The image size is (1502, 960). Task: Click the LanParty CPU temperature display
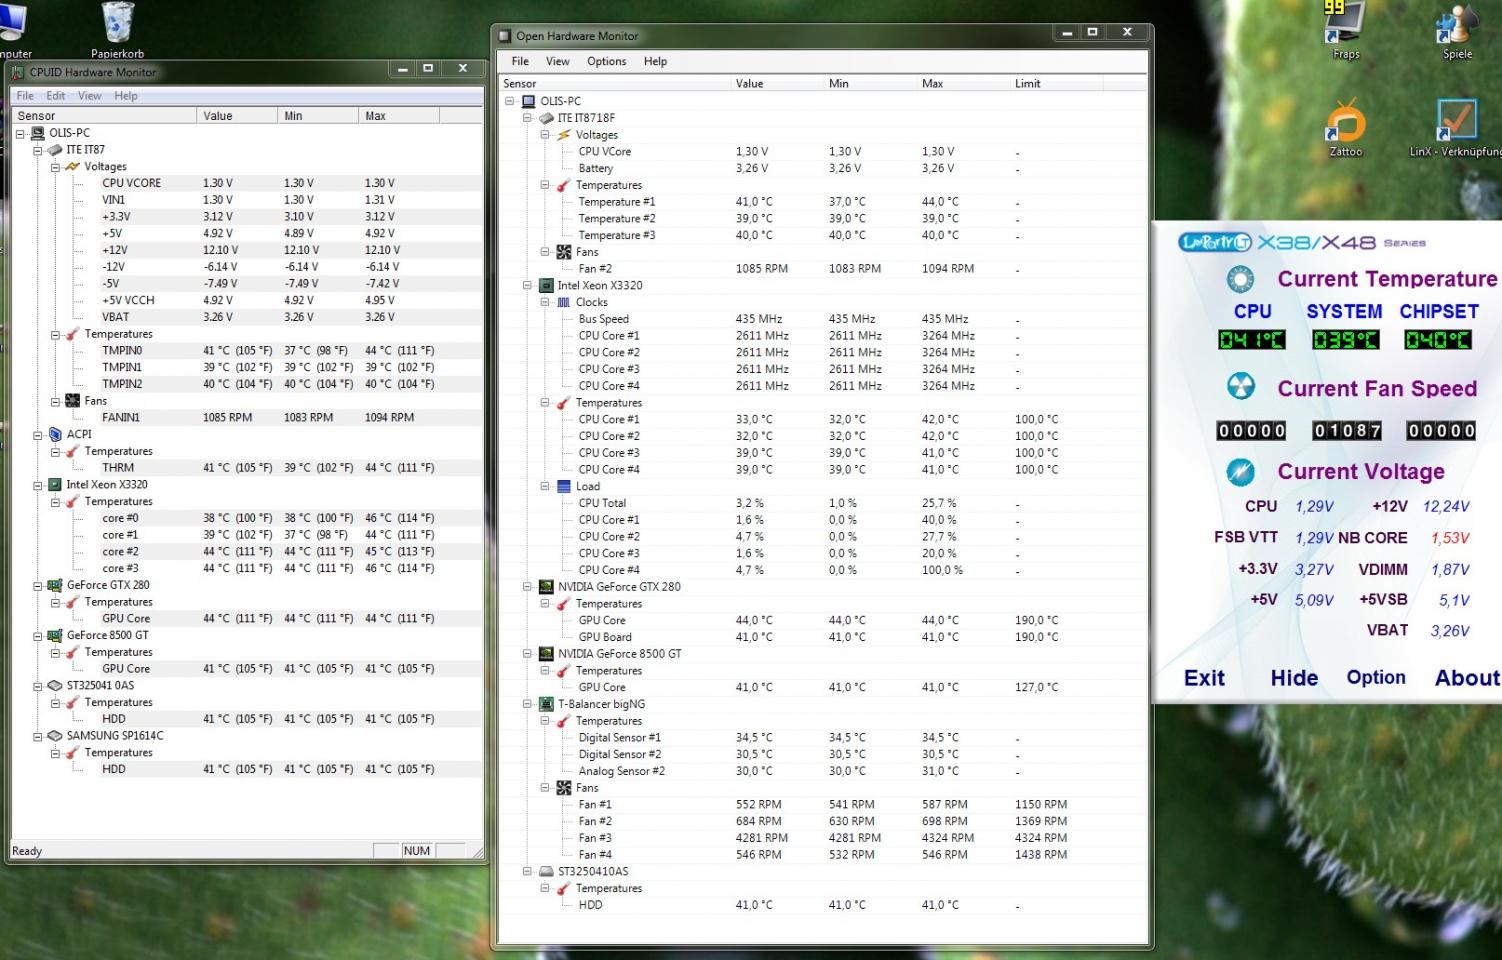pos(1252,340)
